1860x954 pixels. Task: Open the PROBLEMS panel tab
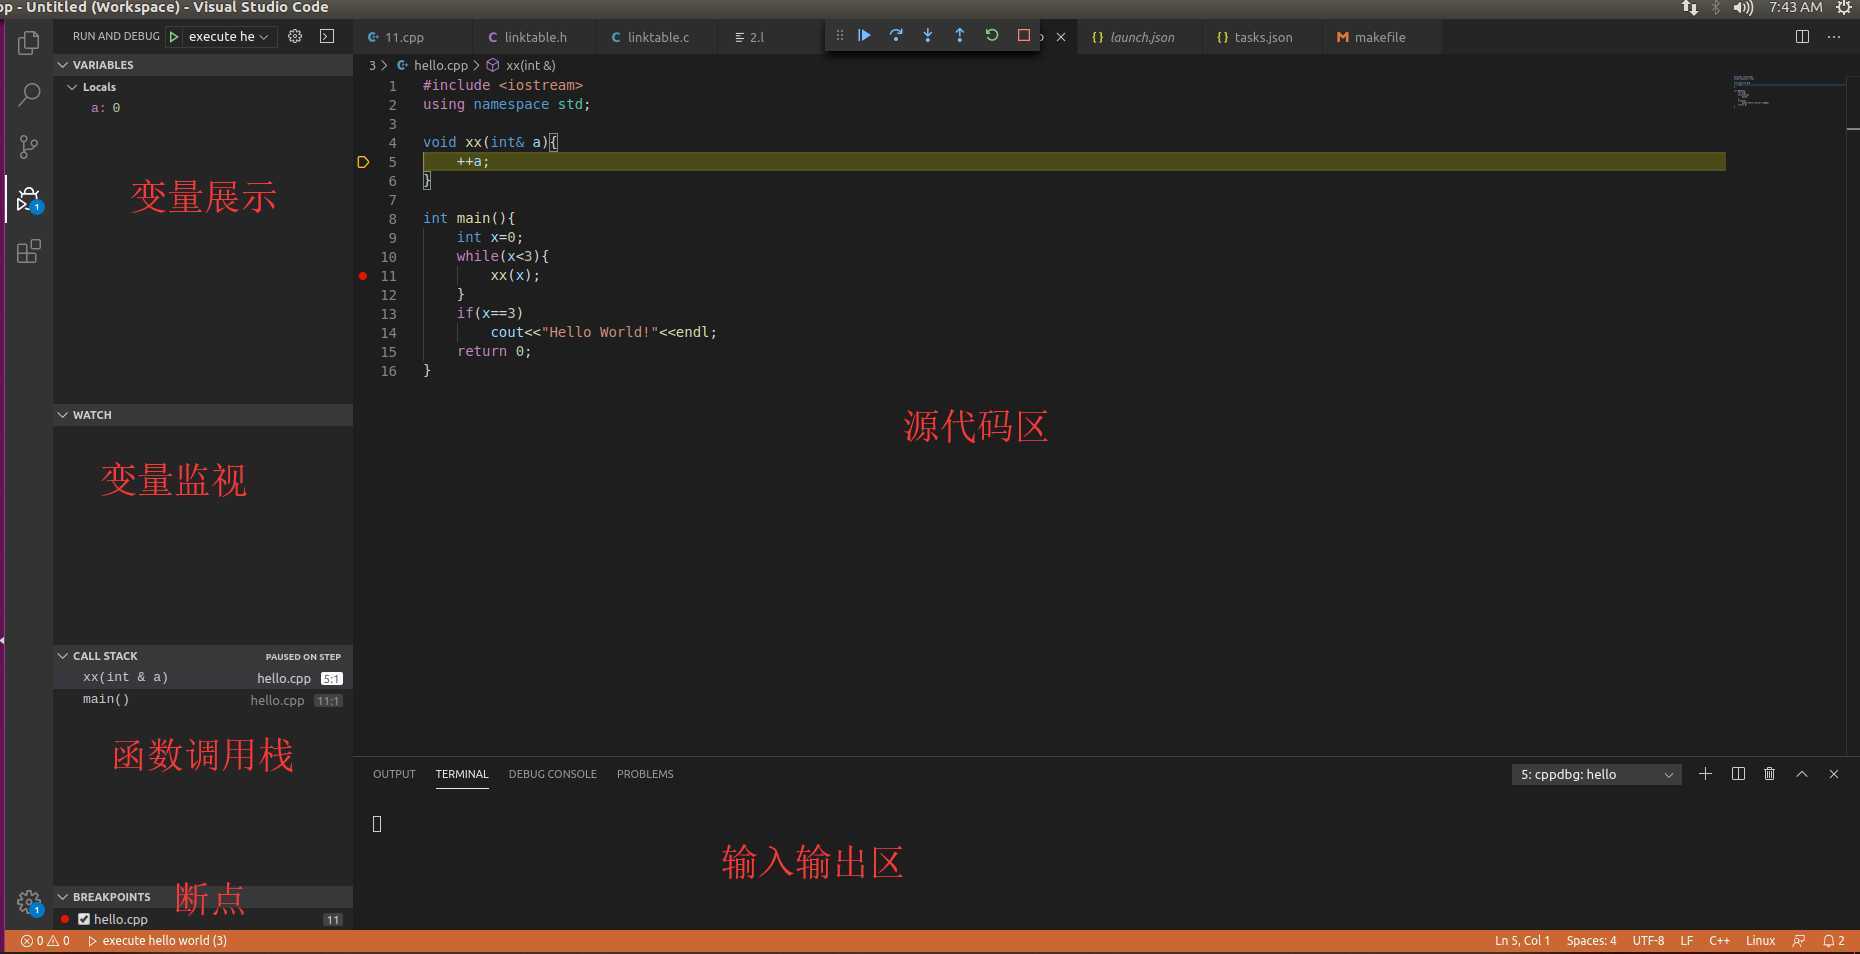pos(645,774)
